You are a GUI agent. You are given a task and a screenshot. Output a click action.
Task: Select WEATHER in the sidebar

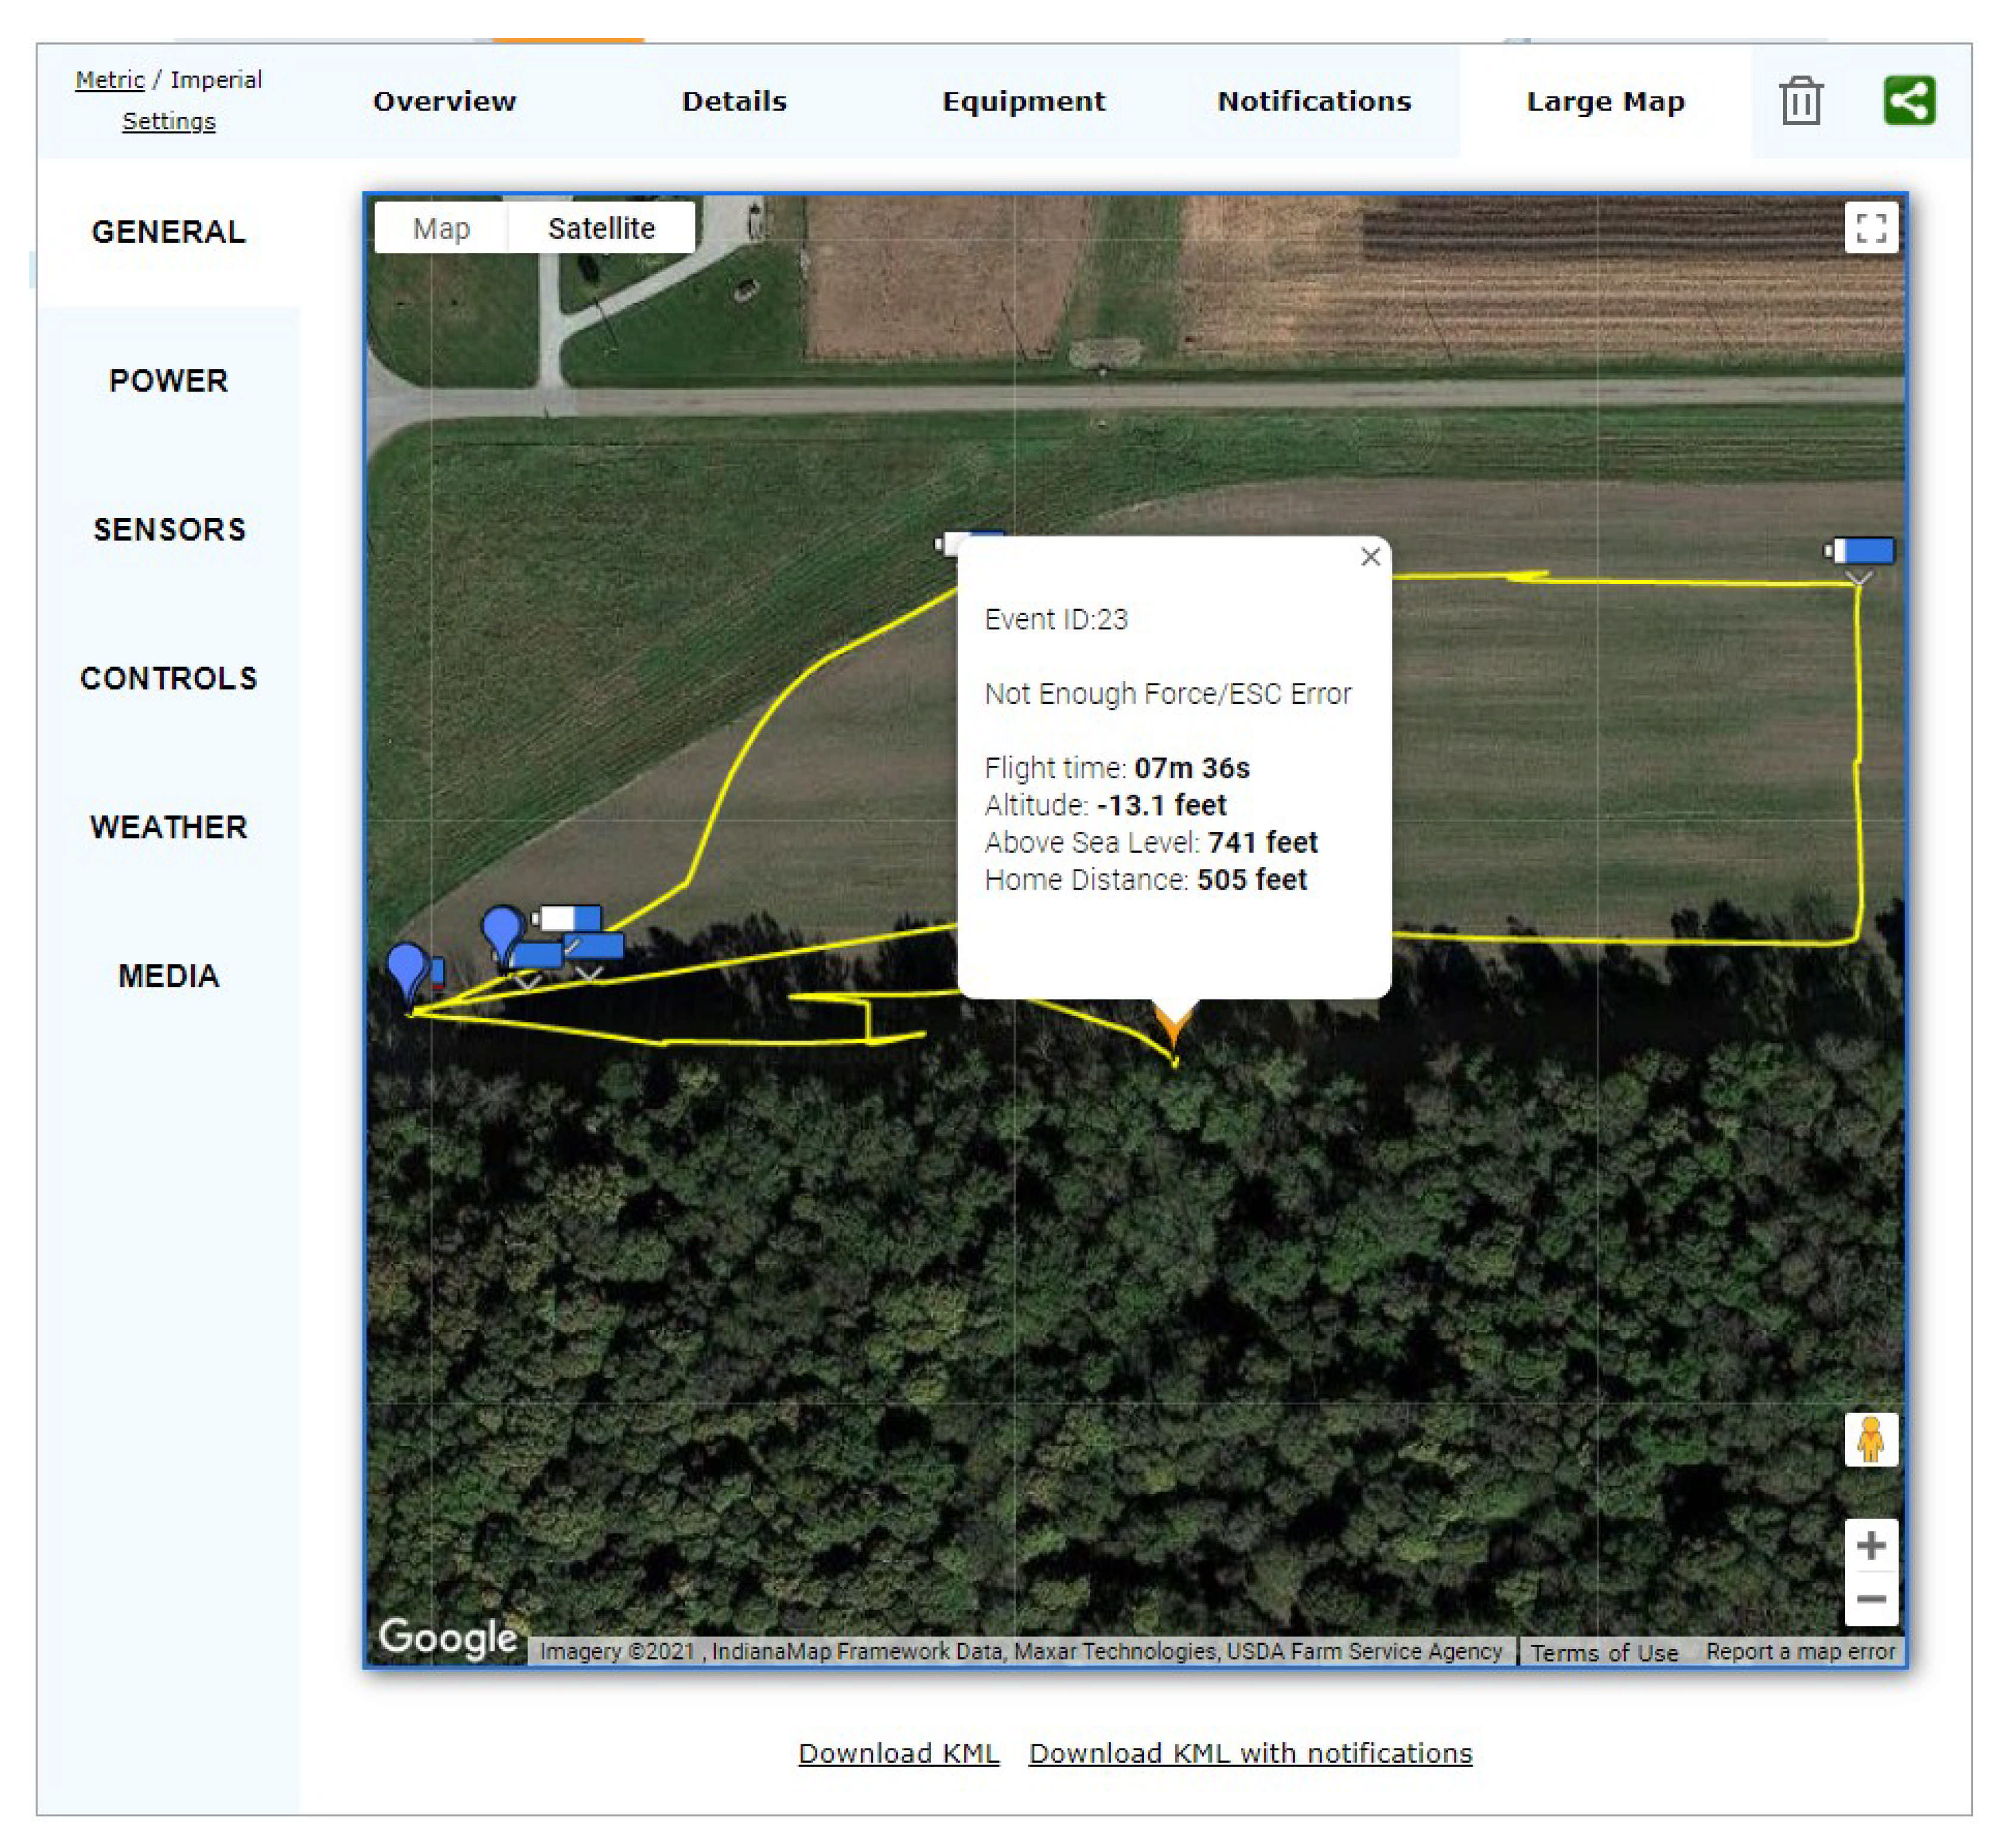[x=168, y=827]
